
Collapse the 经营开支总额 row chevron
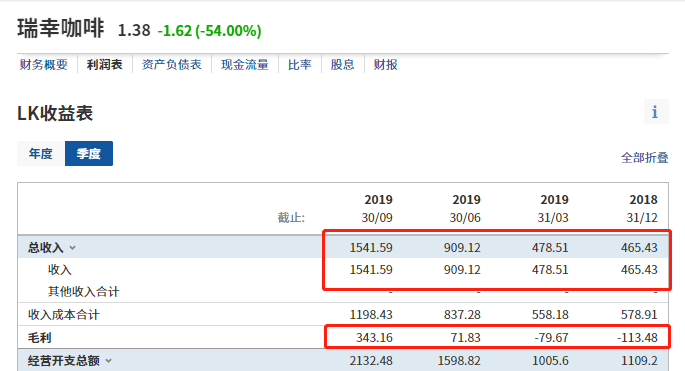coord(109,361)
